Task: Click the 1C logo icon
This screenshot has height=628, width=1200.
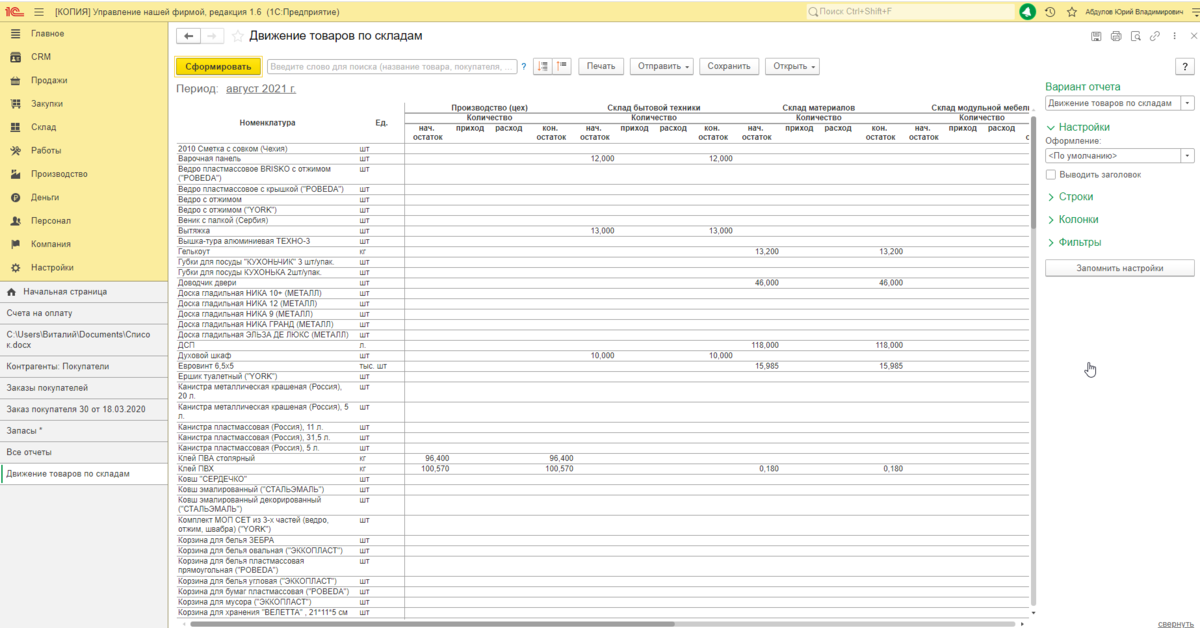Action: [x=14, y=11]
